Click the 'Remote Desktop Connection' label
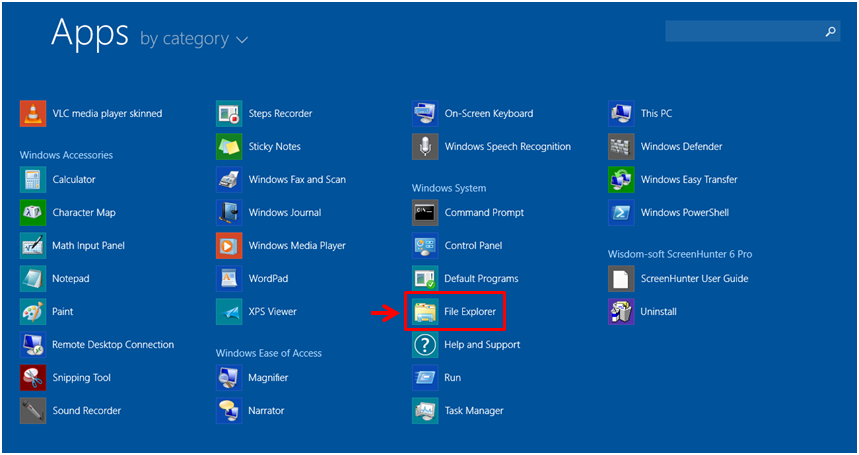859x455 pixels. pos(113,344)
